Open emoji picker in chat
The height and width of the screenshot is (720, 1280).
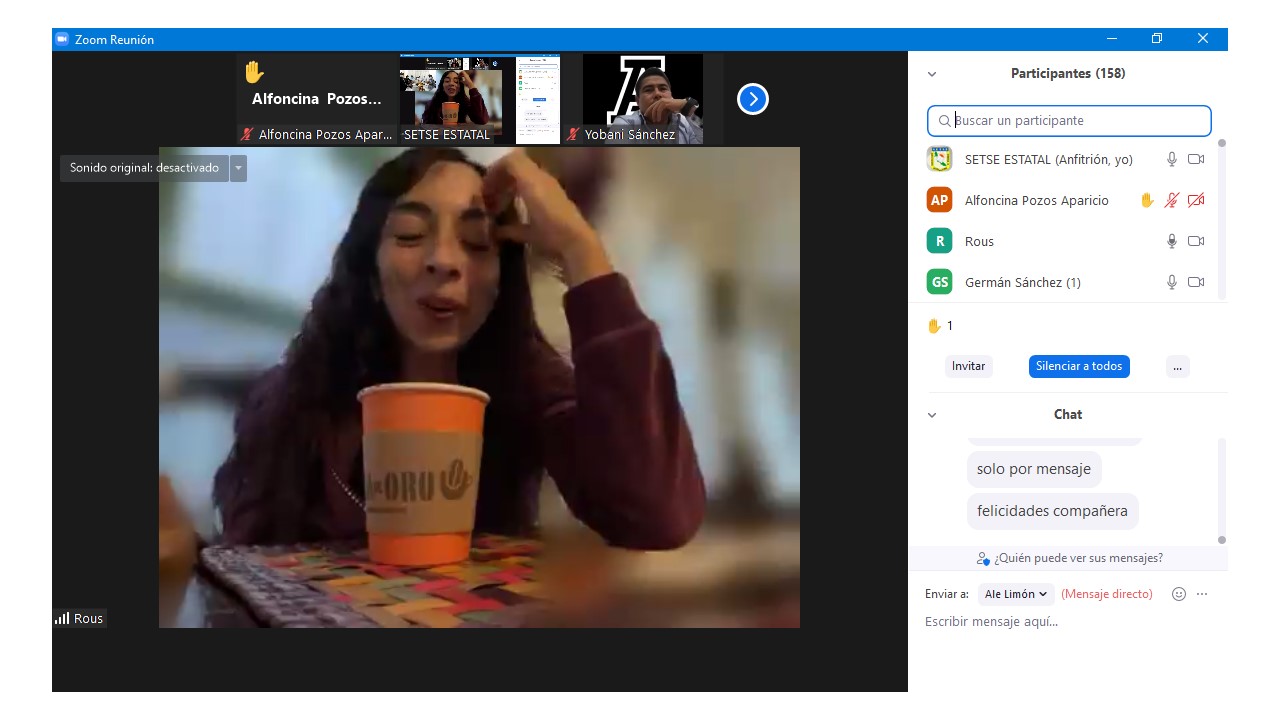click(1178, 594)
